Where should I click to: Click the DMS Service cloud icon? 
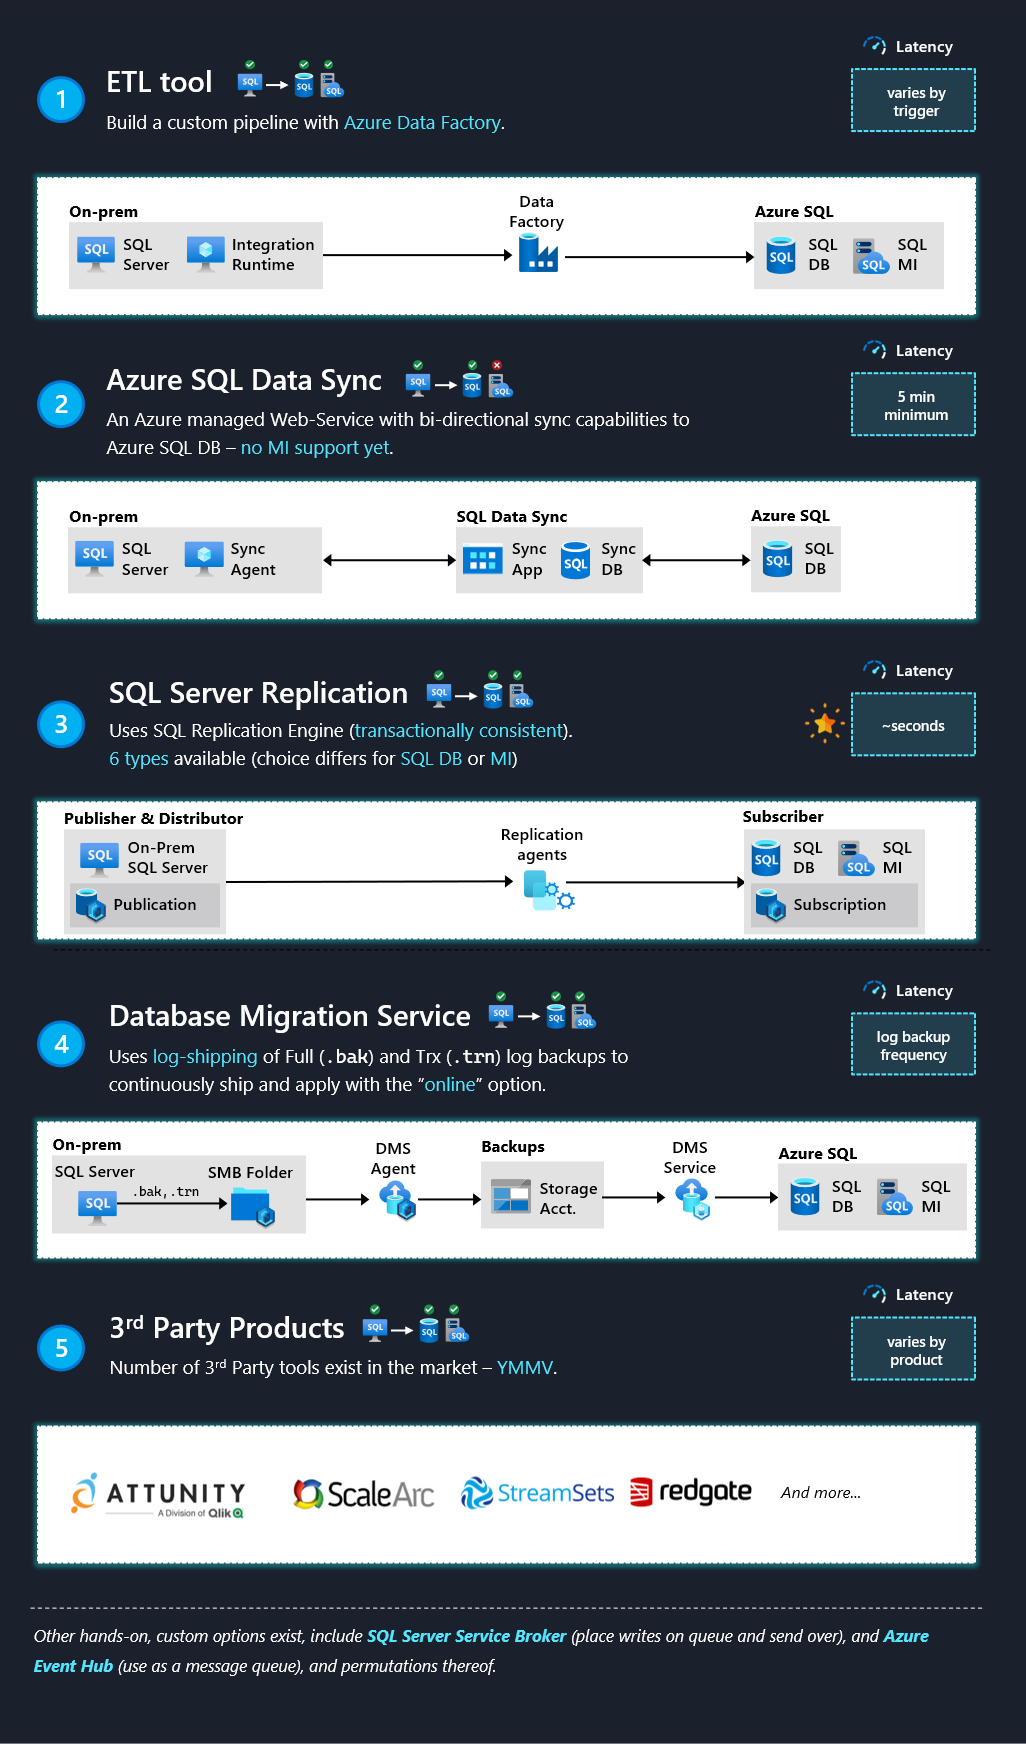(692, 1198)
